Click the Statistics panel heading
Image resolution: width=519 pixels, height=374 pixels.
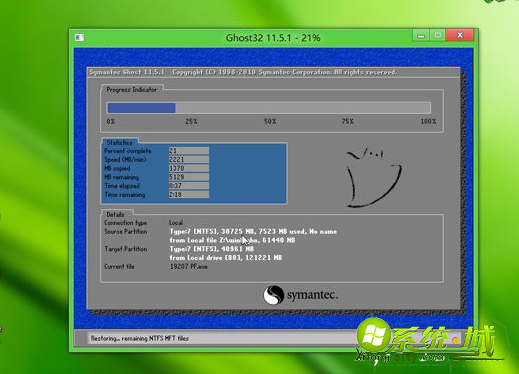(x=119, y=143)
